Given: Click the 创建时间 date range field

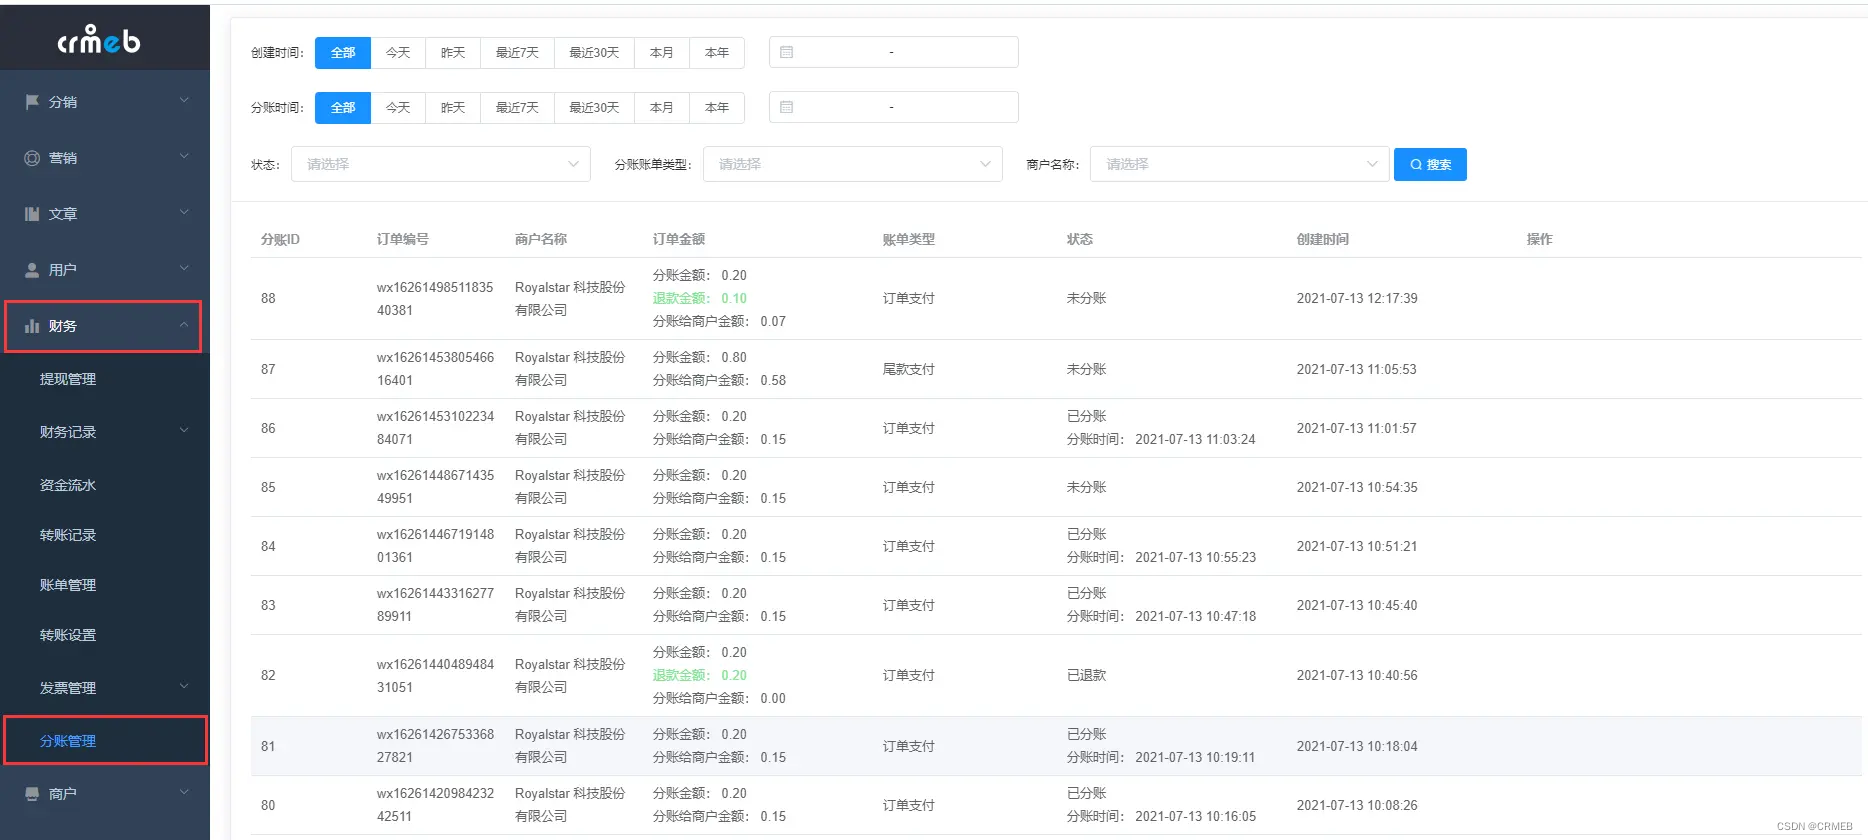Looking at the screenshot, I should (894, 52).
